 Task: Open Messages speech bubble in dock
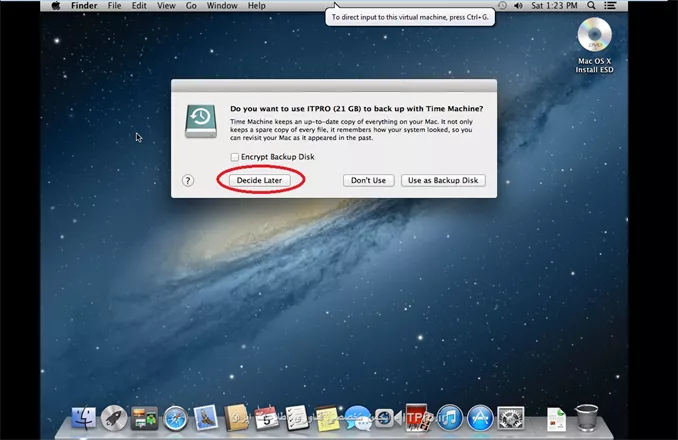pos(358,418)
